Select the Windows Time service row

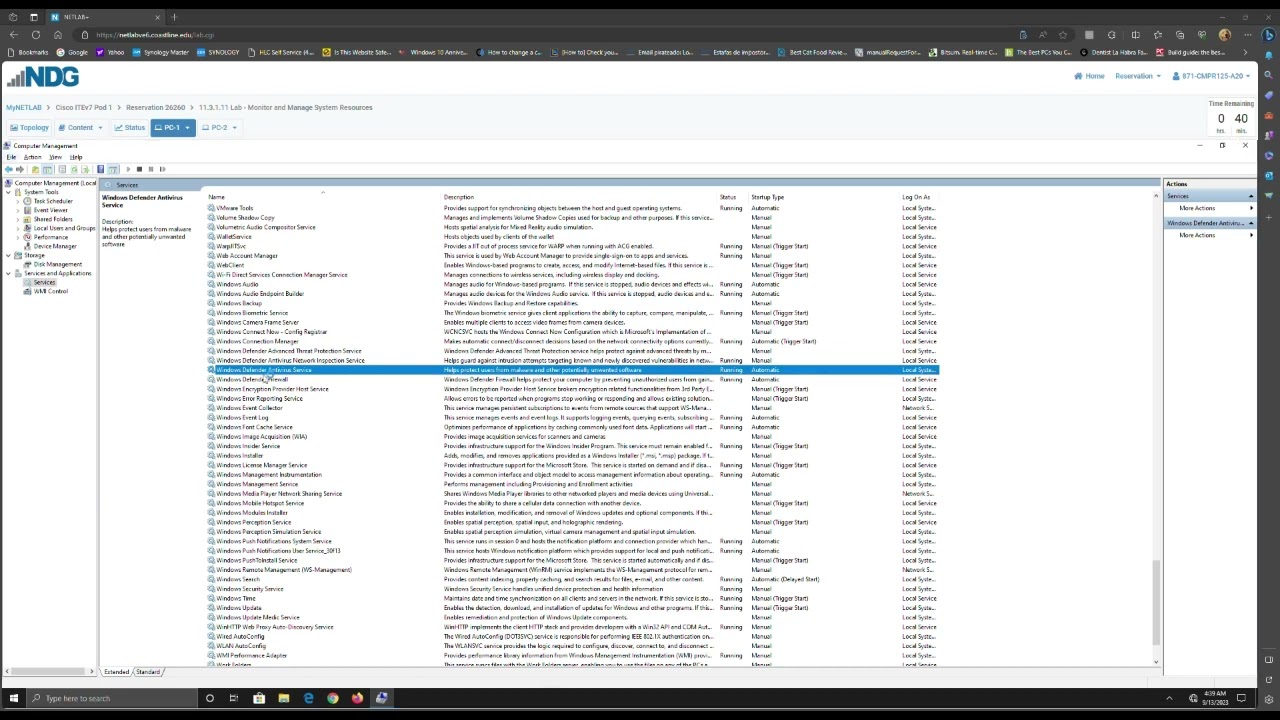573,598
